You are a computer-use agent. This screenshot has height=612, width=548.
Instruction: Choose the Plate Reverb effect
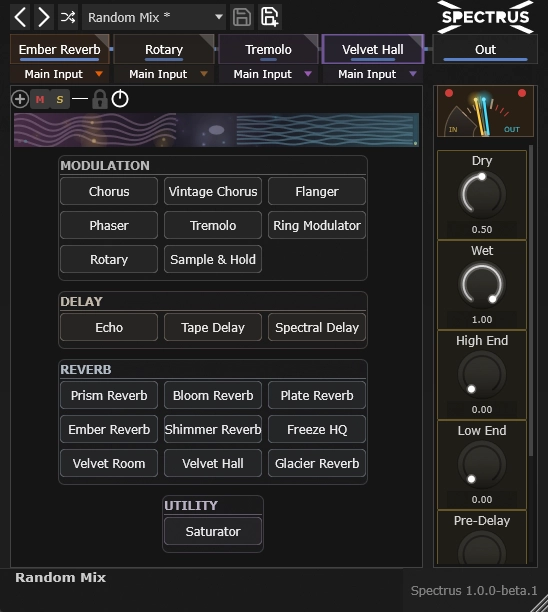pos(317,395)
